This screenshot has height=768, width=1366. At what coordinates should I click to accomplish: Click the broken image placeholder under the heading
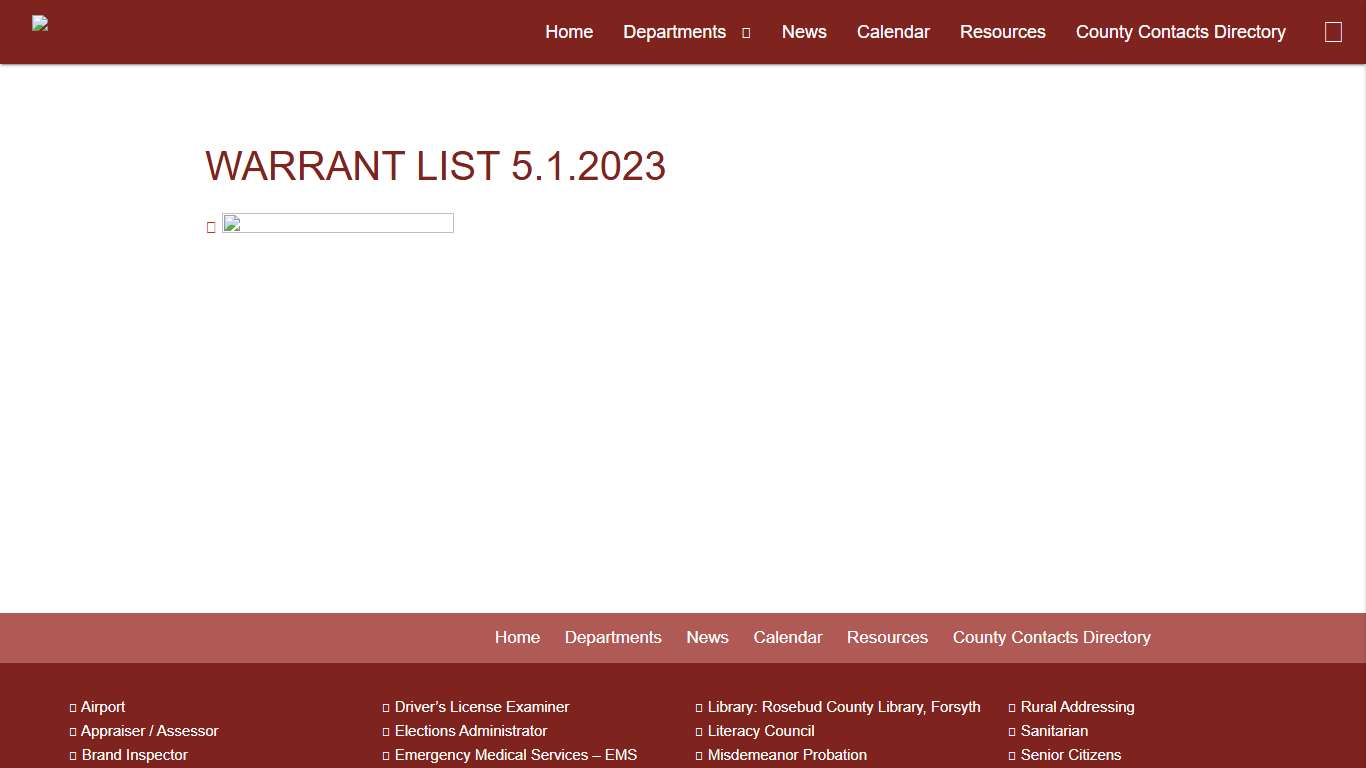(337, 222)
